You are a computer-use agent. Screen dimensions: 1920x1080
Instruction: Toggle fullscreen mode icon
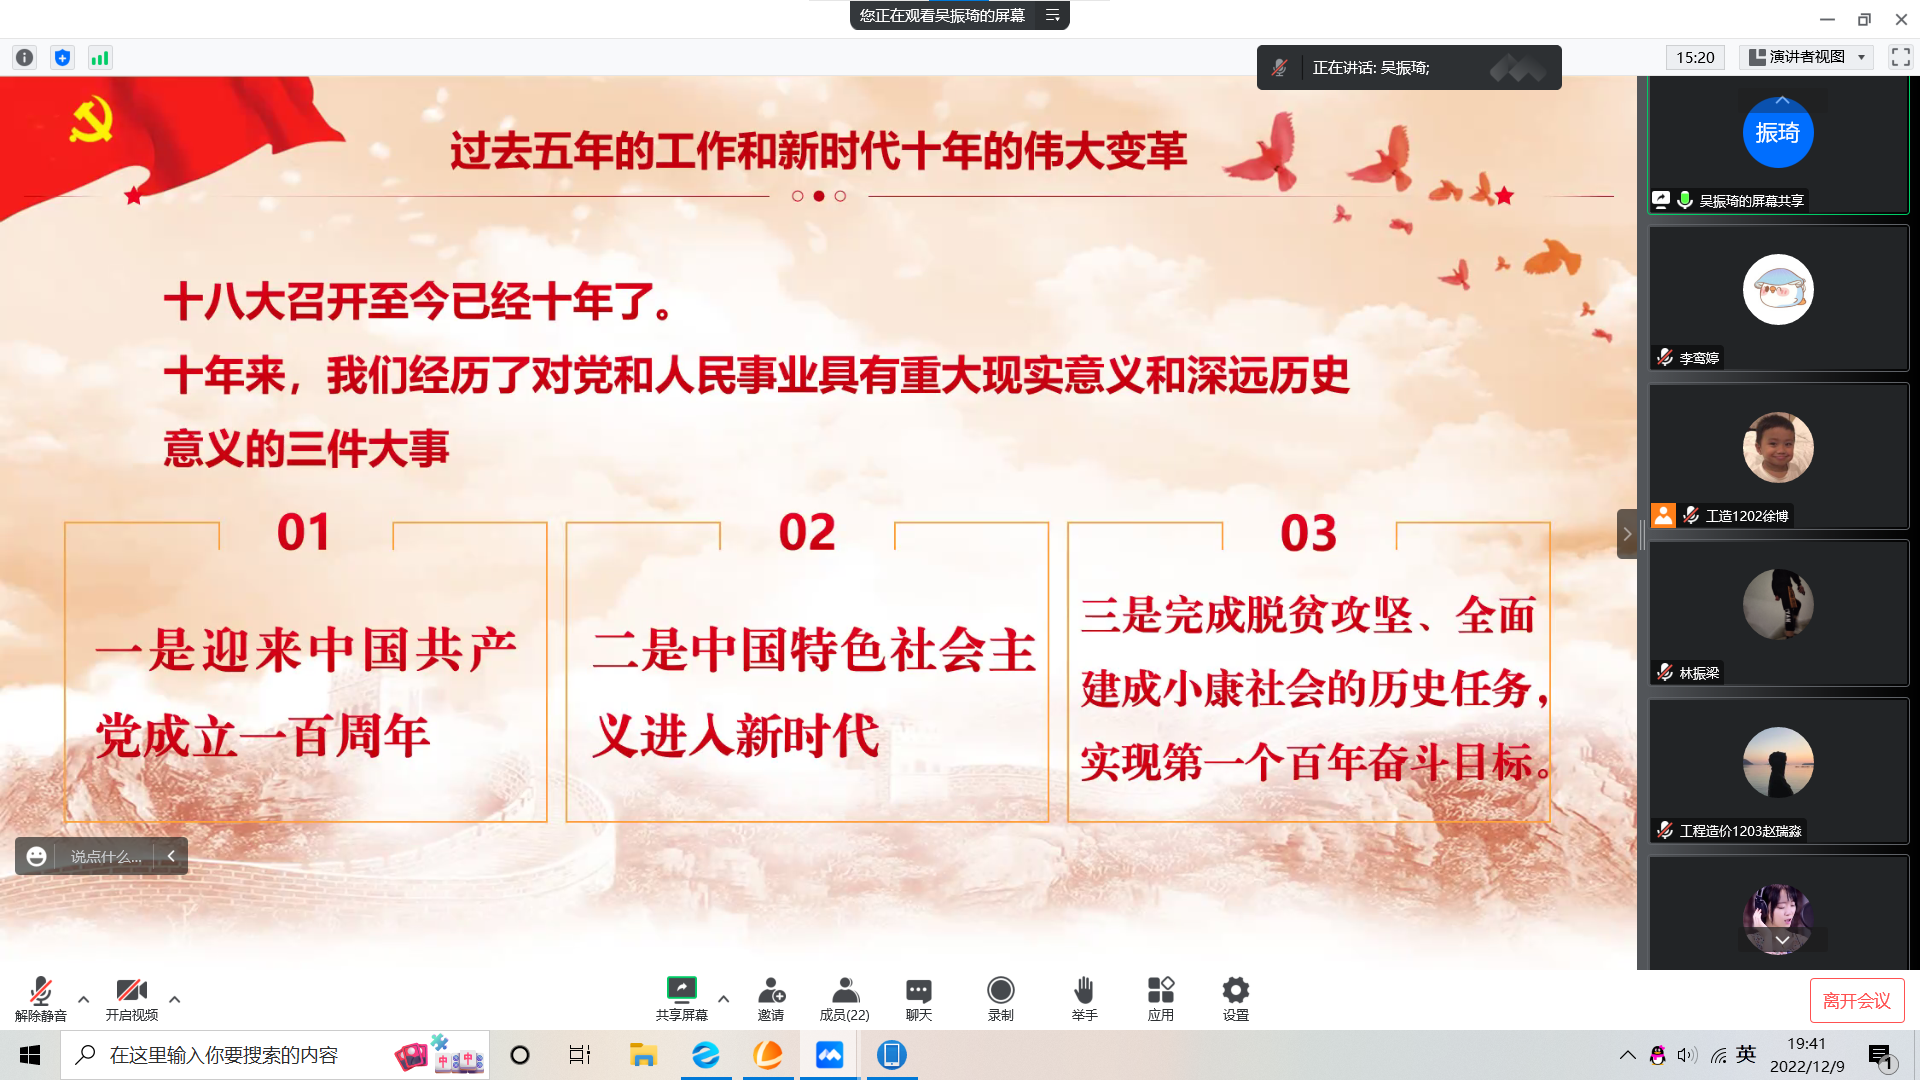(1900, 58)
